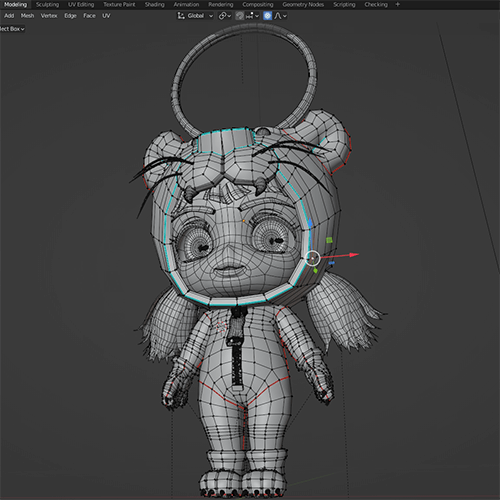Click the blue Z-axis gizmo arrow

coord(310,223)
